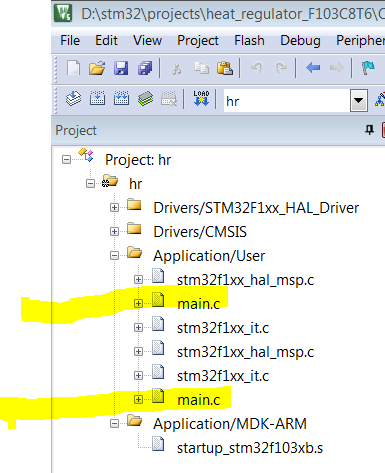Screen dimensions: 385x473
Task: Expand the Drivers/STM32F1xx_HAL_Driver group
Action: click(114, 208)
